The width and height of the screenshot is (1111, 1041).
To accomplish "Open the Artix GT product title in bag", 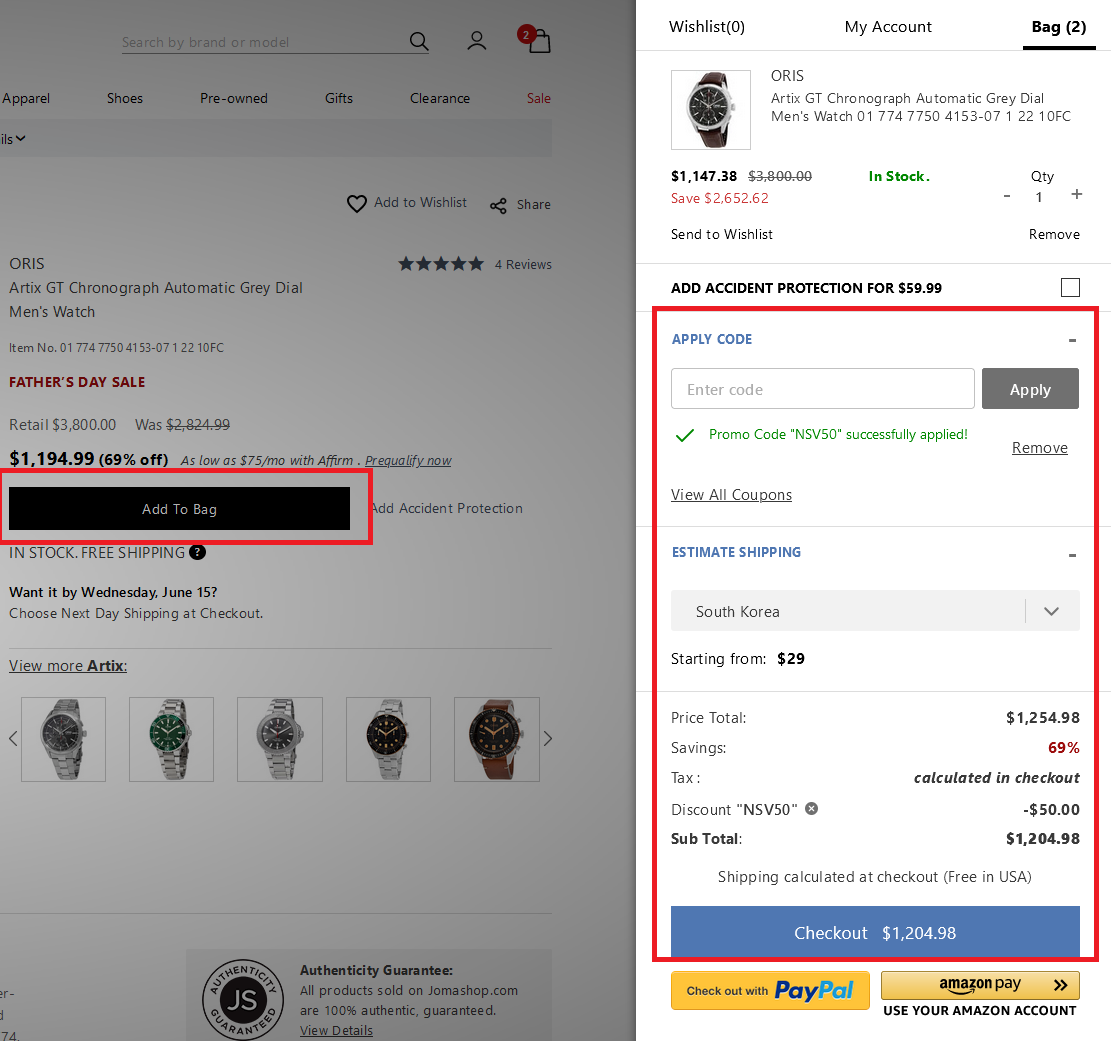I will 920,107.
